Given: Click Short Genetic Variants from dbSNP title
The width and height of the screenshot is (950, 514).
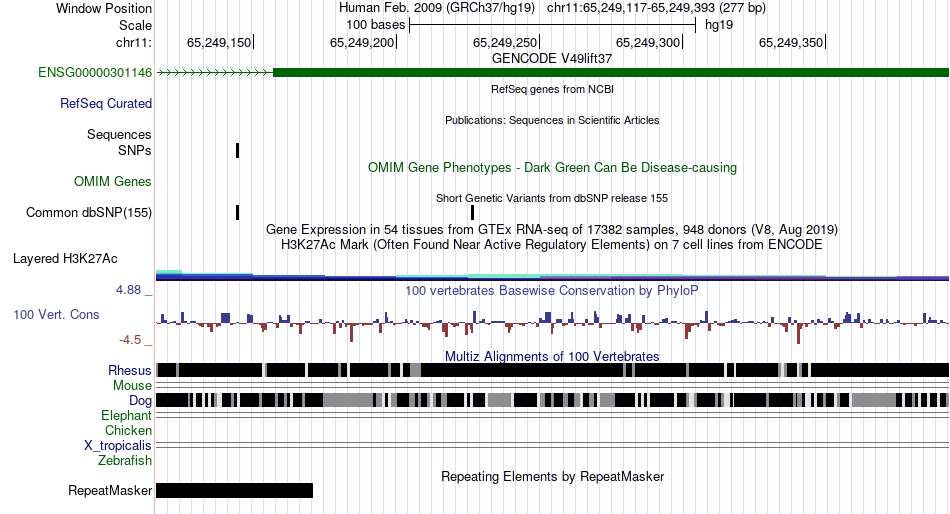Looking at the screenshot, I should [552, 198].
